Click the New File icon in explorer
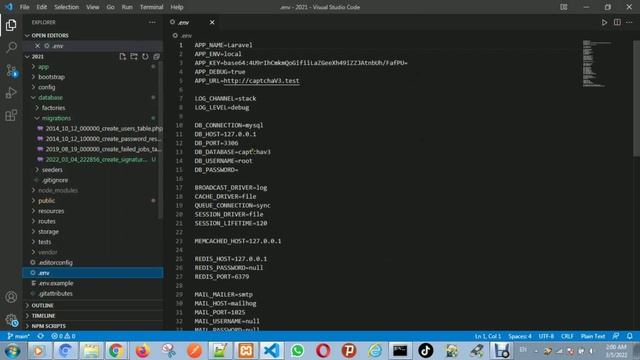640x360 pixels. coord(122,57)
